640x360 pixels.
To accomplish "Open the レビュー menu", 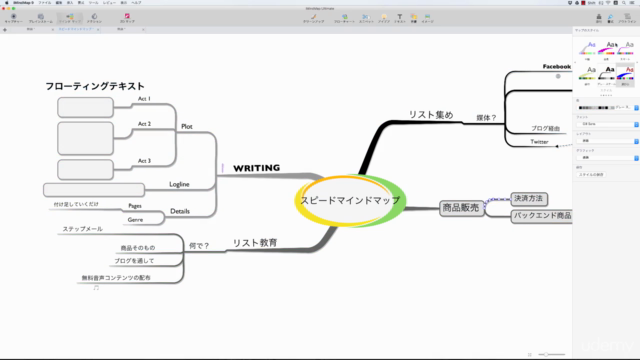I will [109, 3].
